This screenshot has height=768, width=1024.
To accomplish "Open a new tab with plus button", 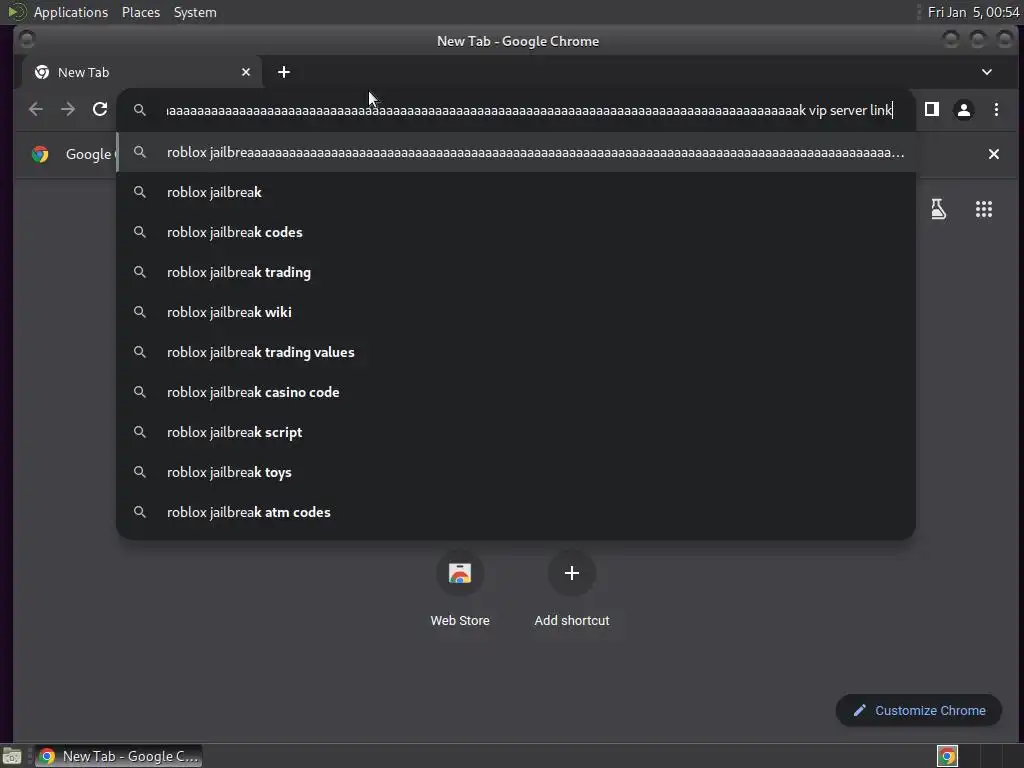I will 283,72.
